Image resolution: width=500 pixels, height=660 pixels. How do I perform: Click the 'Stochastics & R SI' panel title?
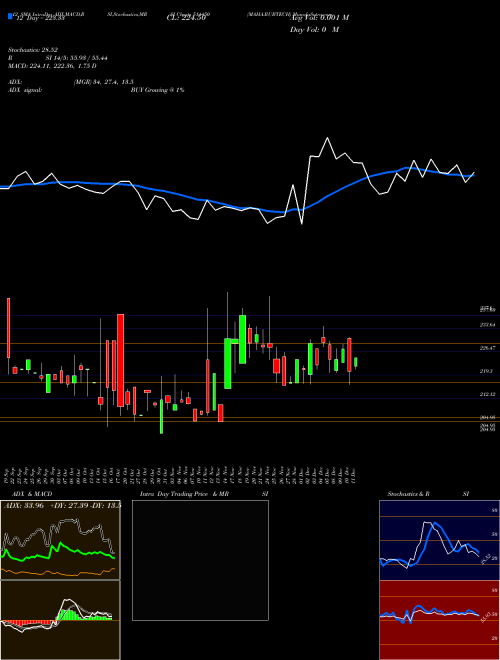pos(428,494)
